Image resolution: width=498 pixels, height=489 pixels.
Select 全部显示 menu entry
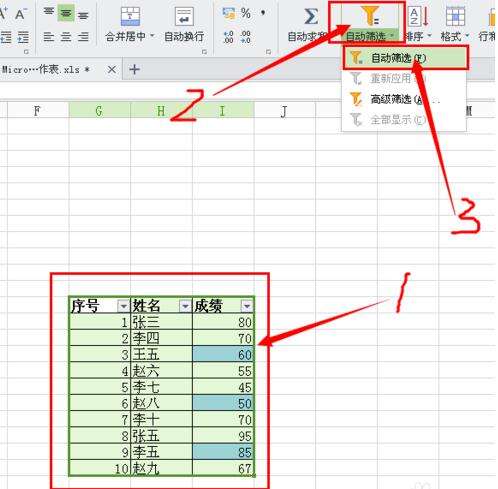click(404, 119)
